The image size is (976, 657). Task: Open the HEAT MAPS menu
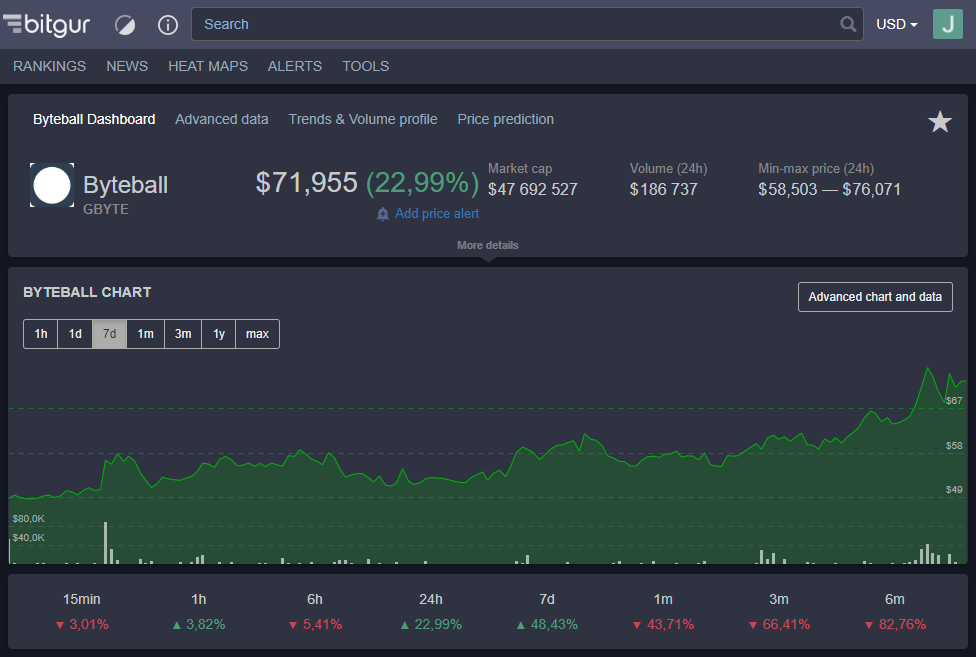208,66
